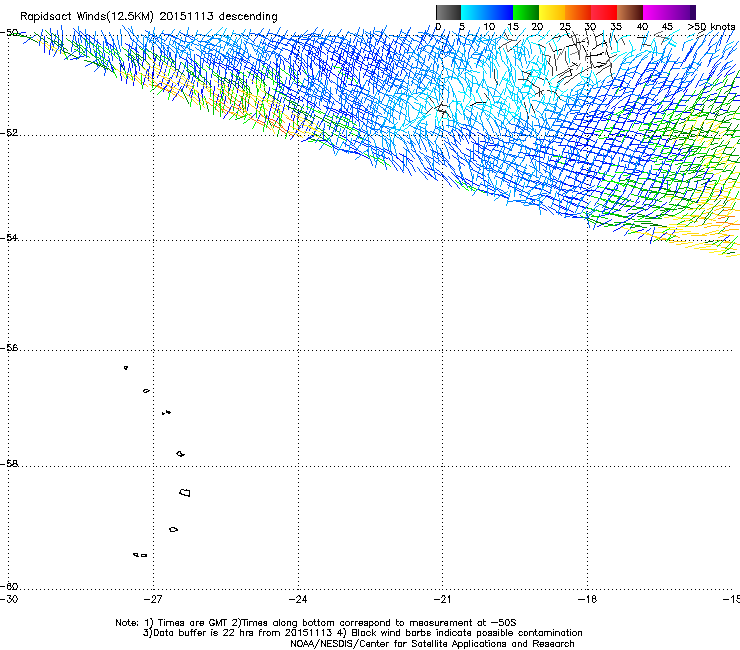Screen dimensions: 740x650
Task: Click the '-52' latitude axis label
Action: click(9, 133)
